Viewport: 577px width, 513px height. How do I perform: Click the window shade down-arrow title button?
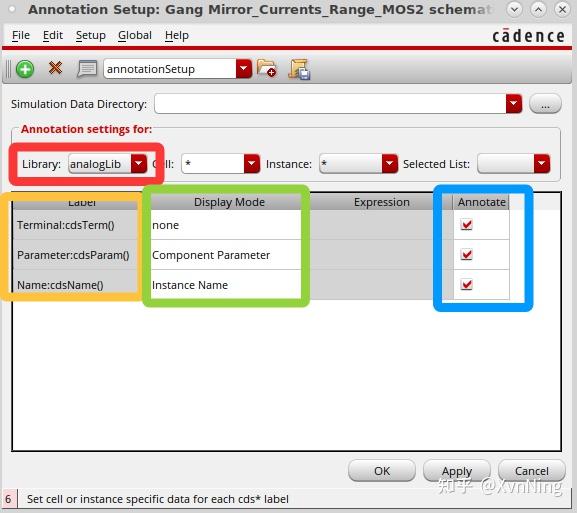[514, 10]
